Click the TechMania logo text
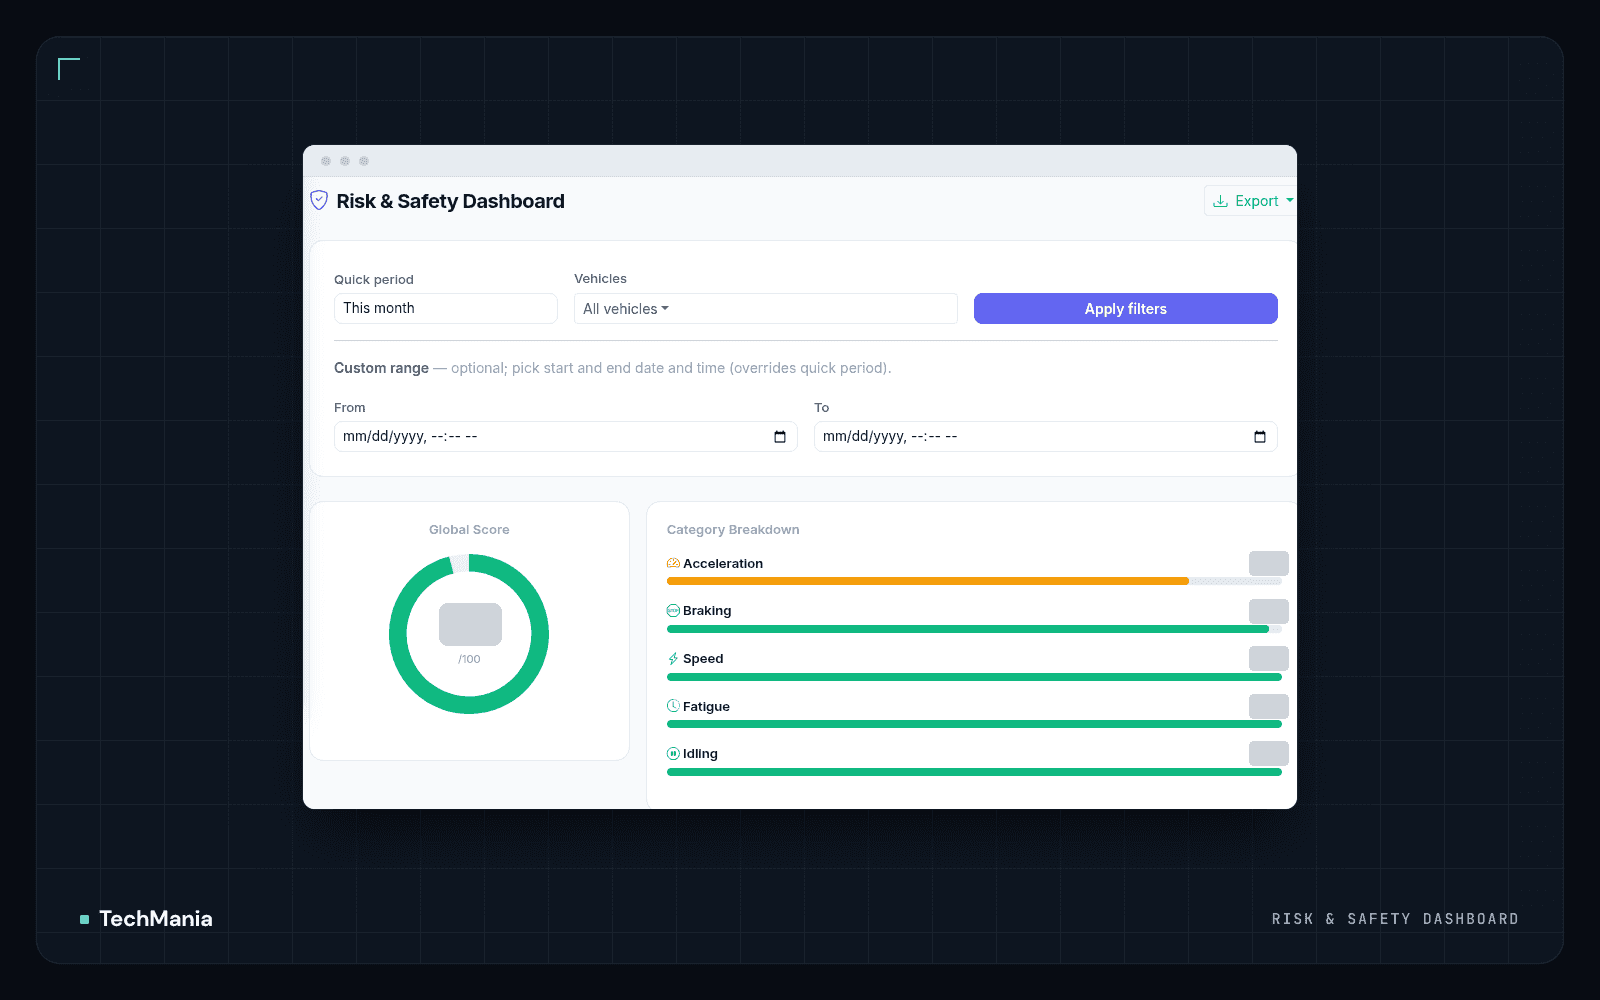The height and width of the screenshot is (1000, 1600). [x=156, y=918]
